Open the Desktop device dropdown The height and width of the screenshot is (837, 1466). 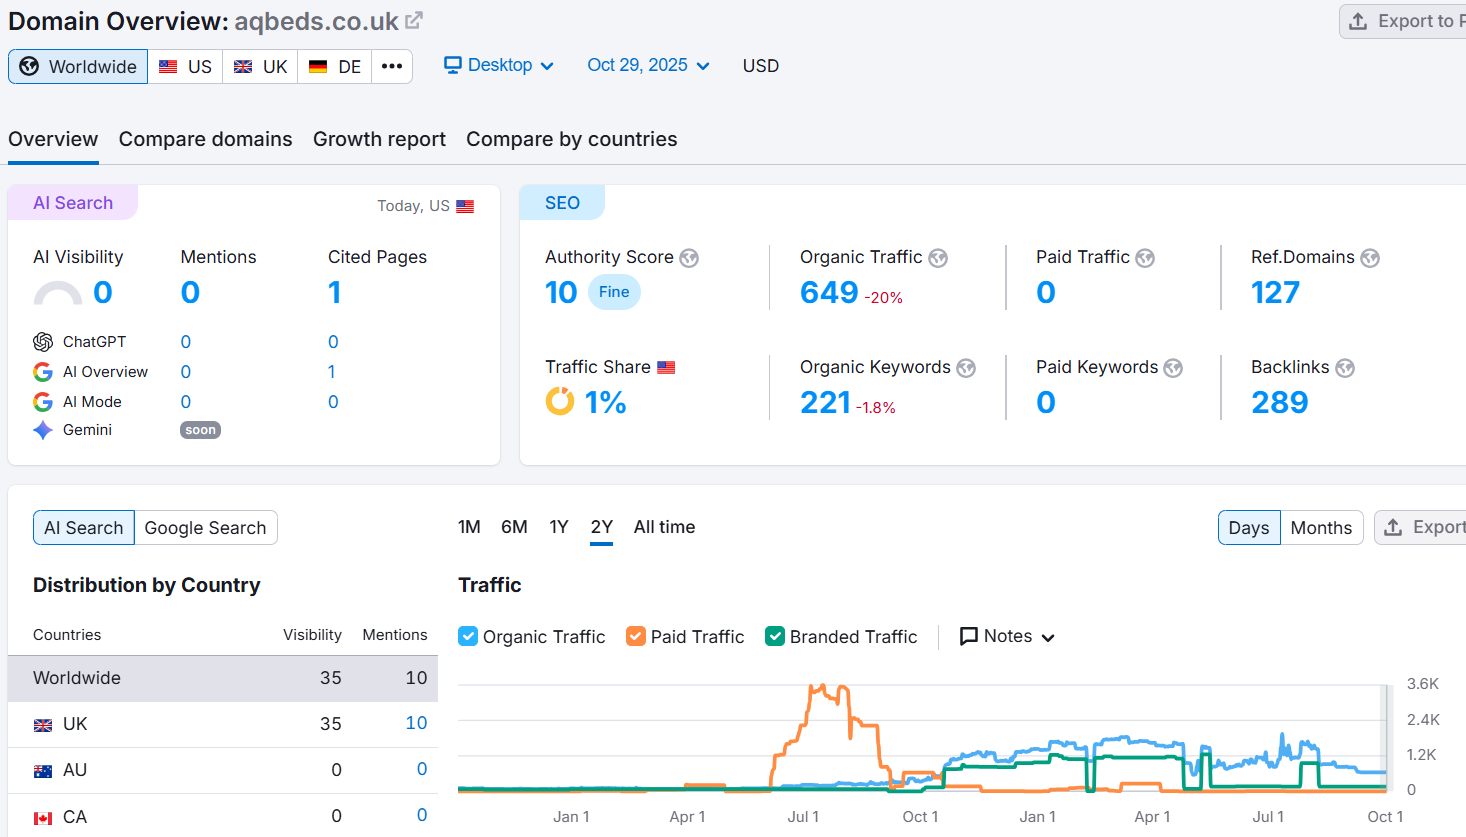[499, 65]
